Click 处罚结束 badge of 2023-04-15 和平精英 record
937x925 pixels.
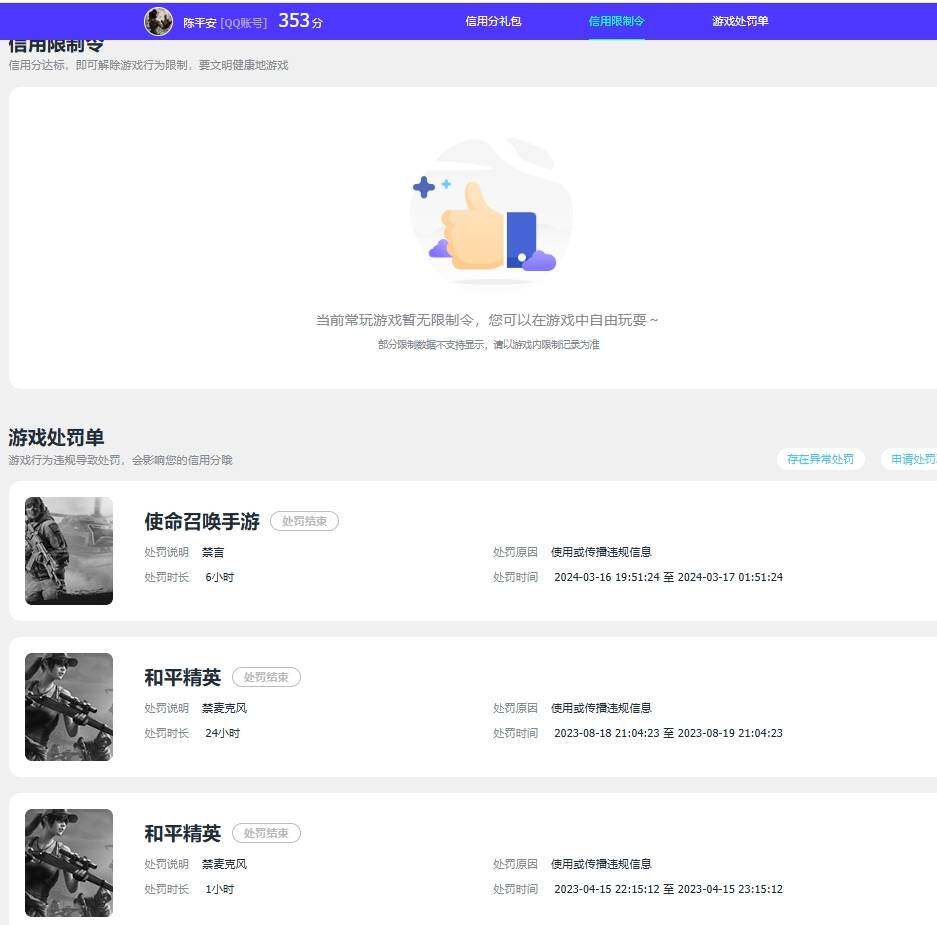[266, 833]
